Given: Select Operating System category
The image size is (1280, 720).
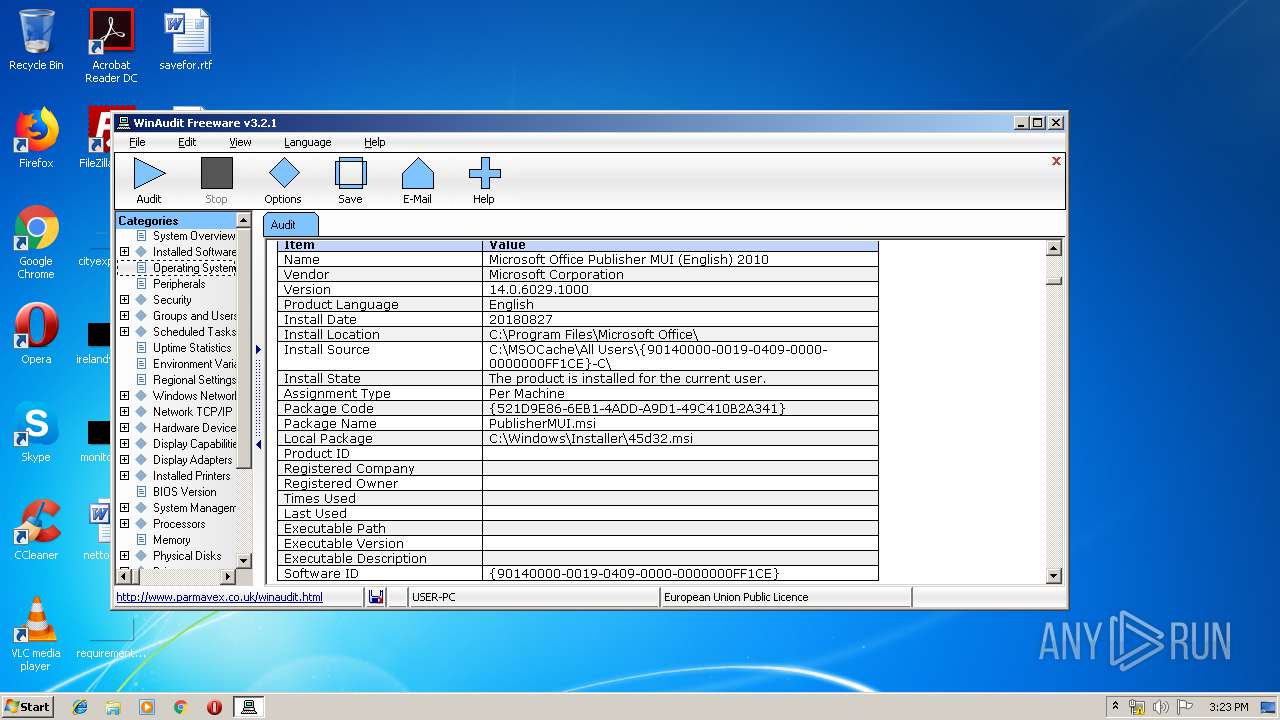Looking at the screenshot, I should 194,268.
